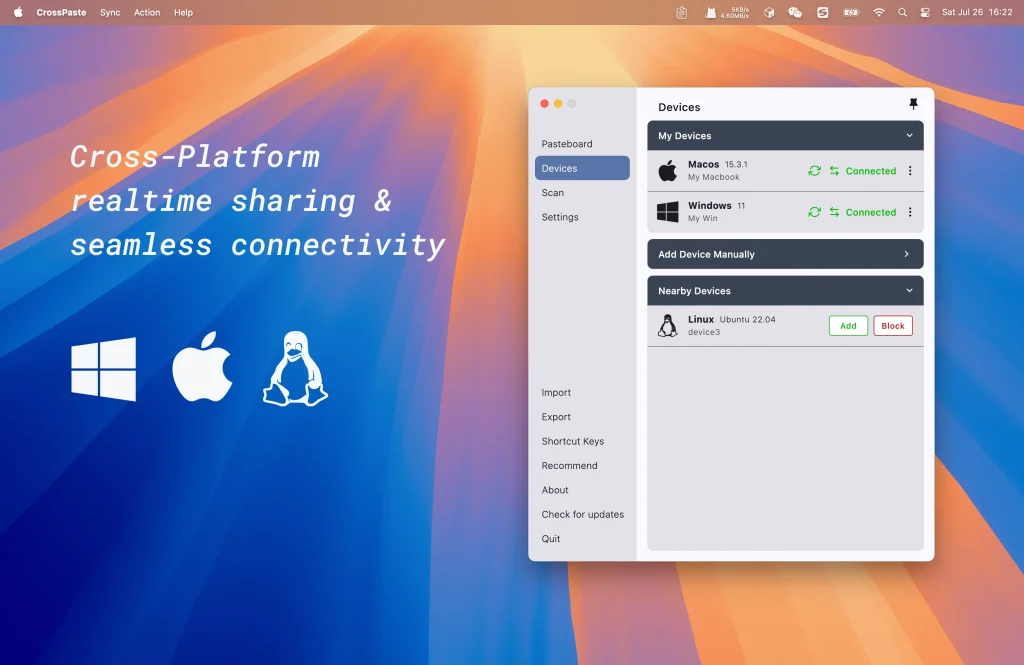
Task: Click the sync arrows icon for Windows device
Action: 834,212
